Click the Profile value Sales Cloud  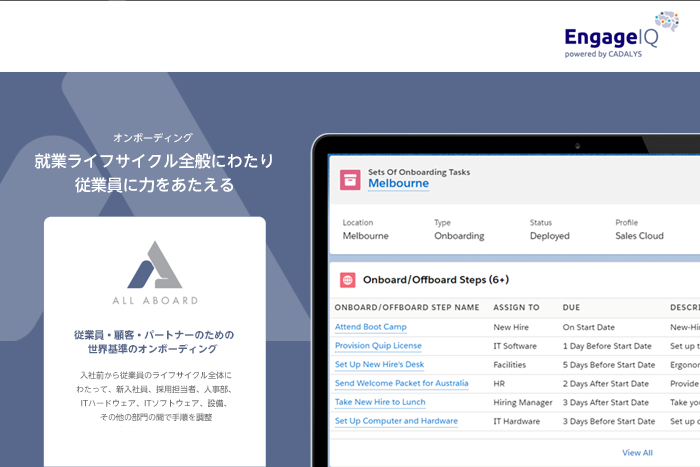point(639,236)
